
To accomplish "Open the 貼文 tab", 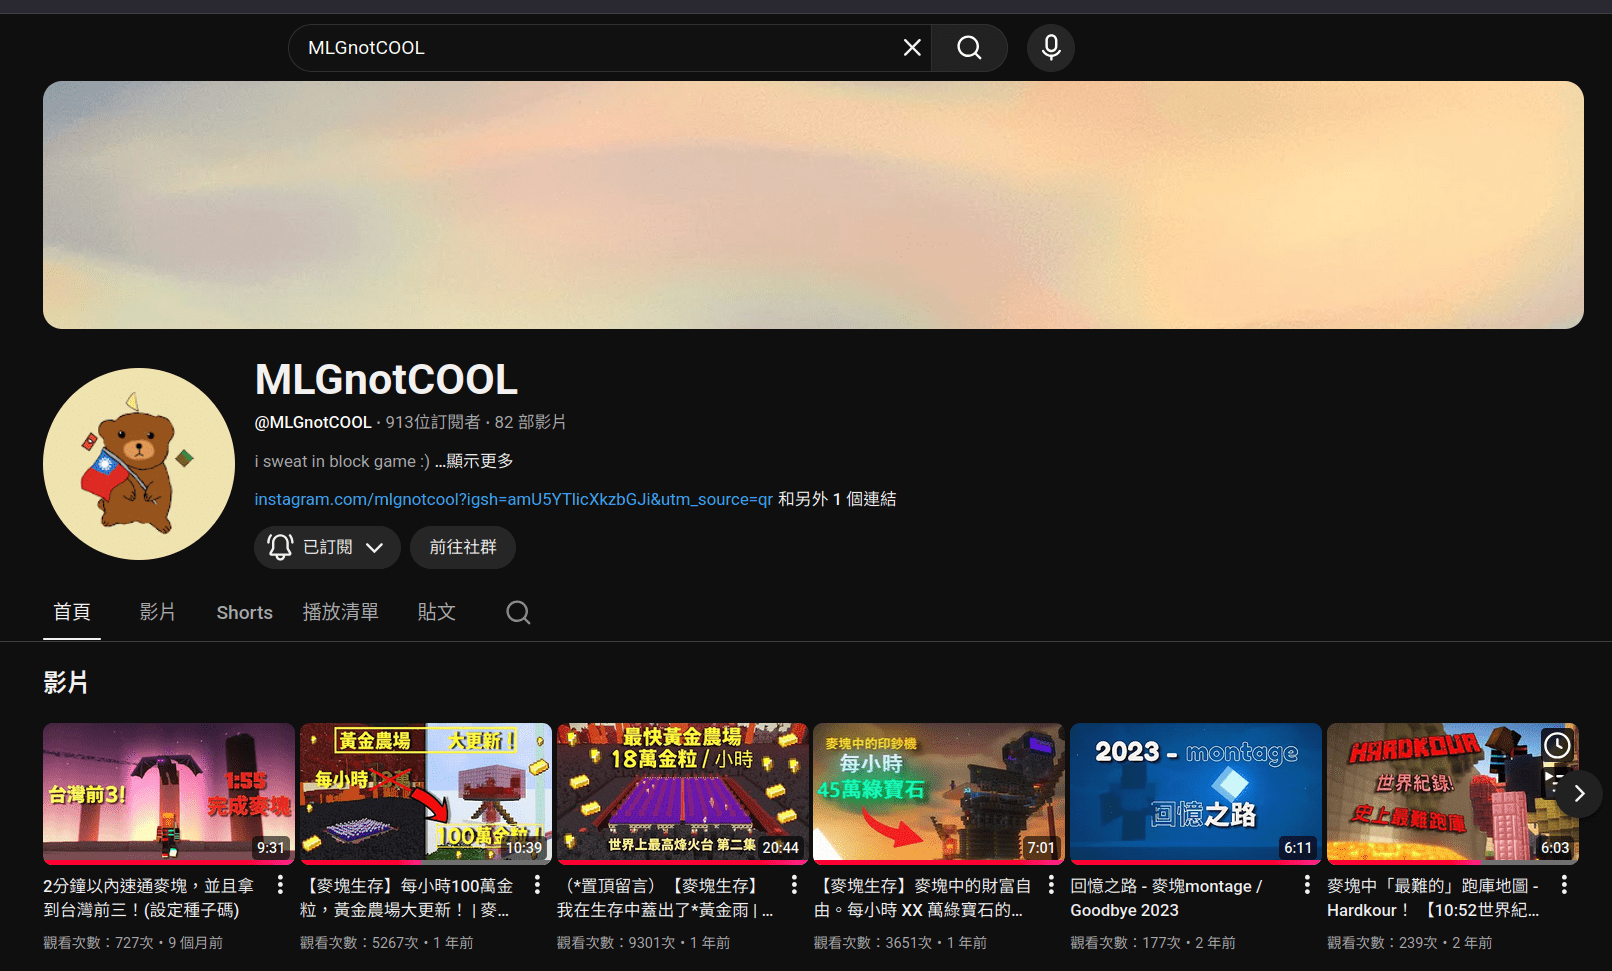I will [437, 612].
